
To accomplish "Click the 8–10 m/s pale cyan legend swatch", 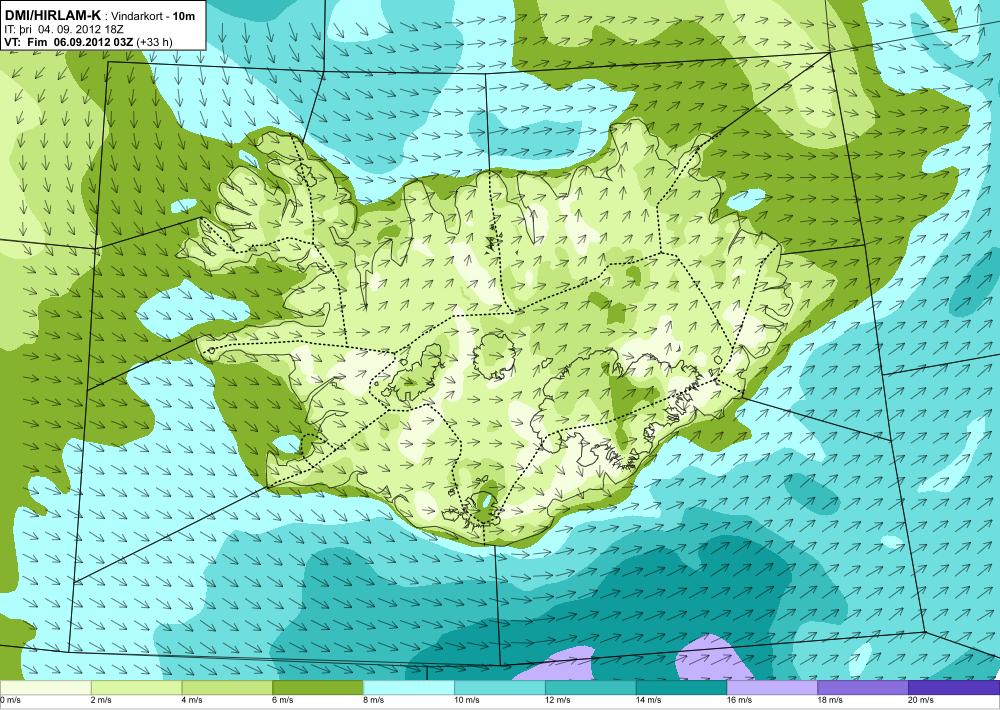I will coord(409,688).
